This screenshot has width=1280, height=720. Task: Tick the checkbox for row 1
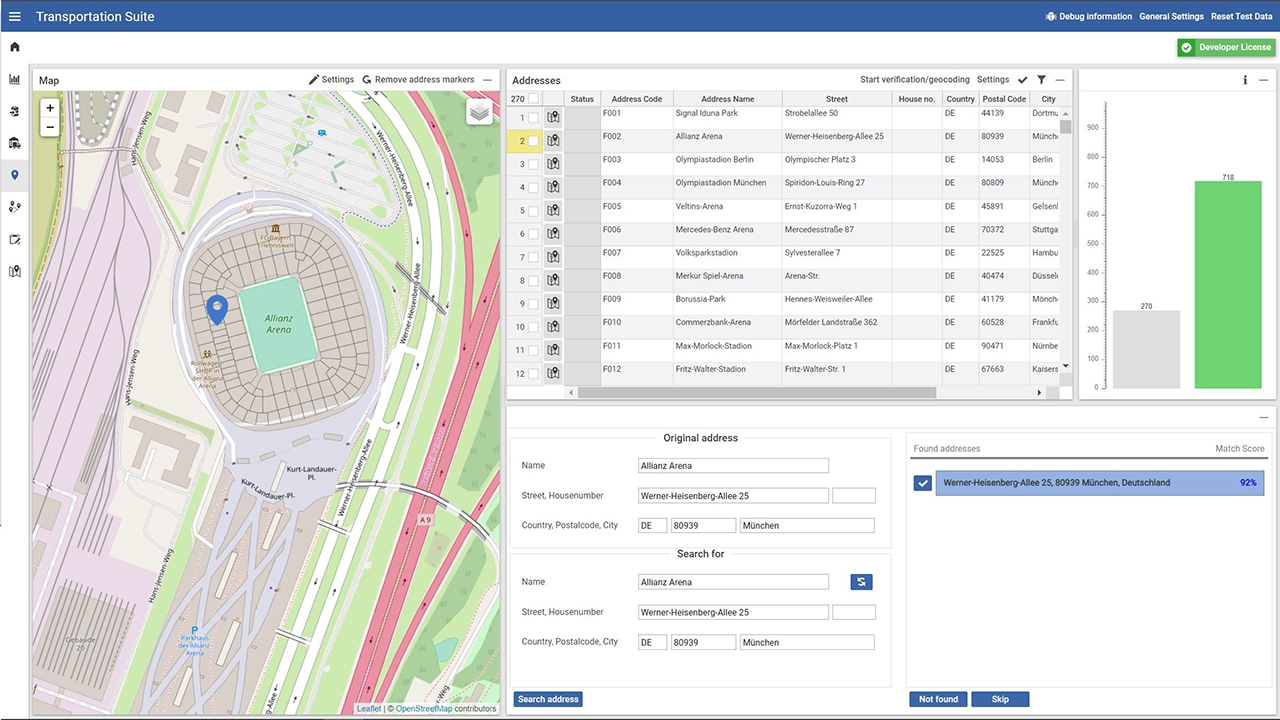click(534, 118)
